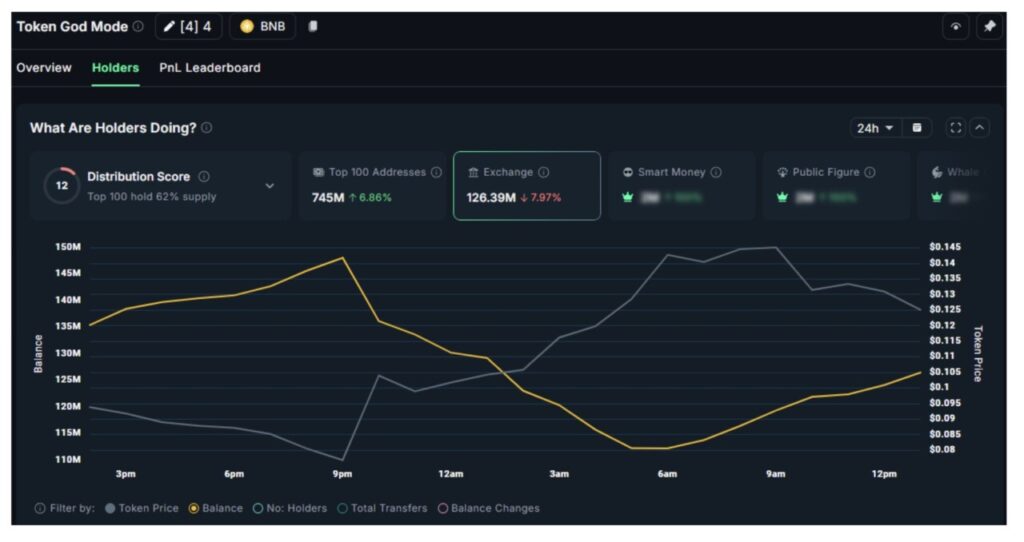Click info icon beside Distribution Score

point(204,176)
